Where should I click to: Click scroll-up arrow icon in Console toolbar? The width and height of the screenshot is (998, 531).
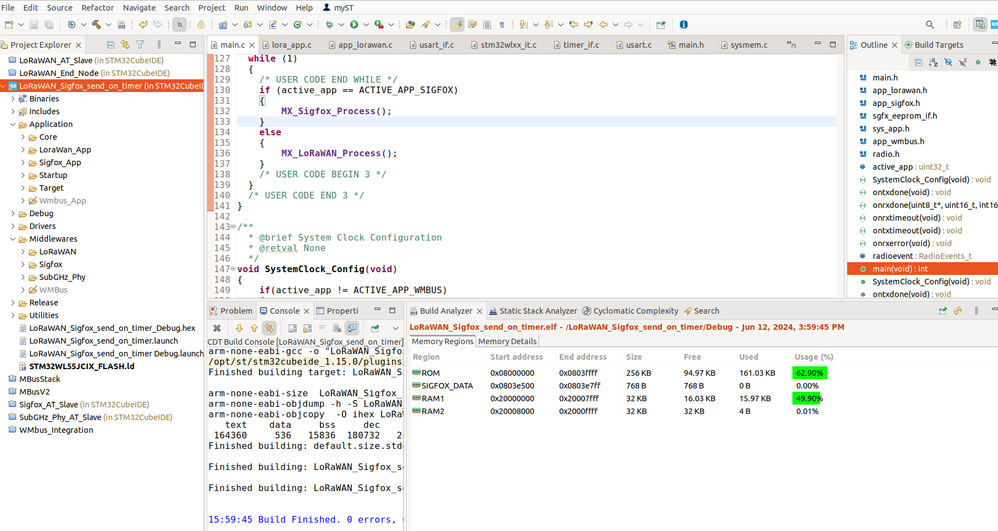254,328
